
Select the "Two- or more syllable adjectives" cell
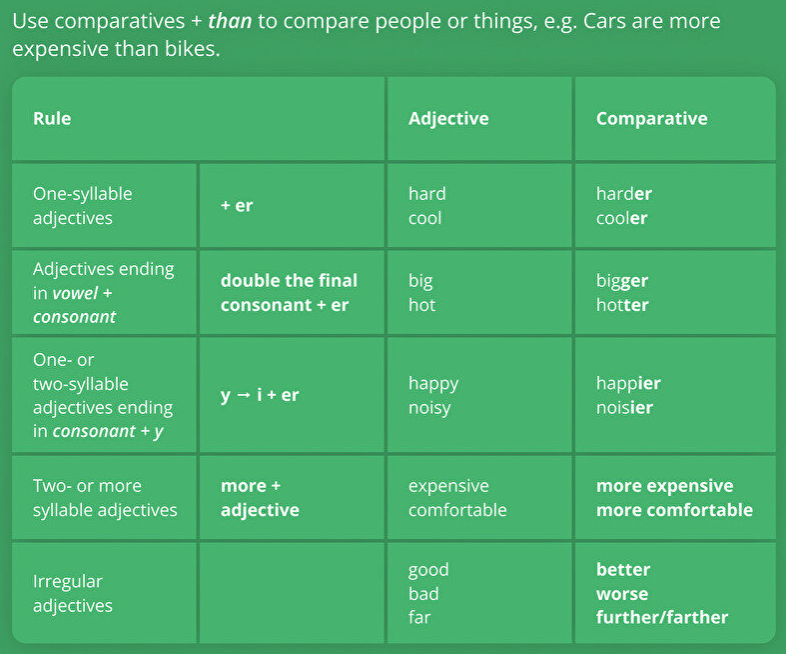(x=105, y=498)
